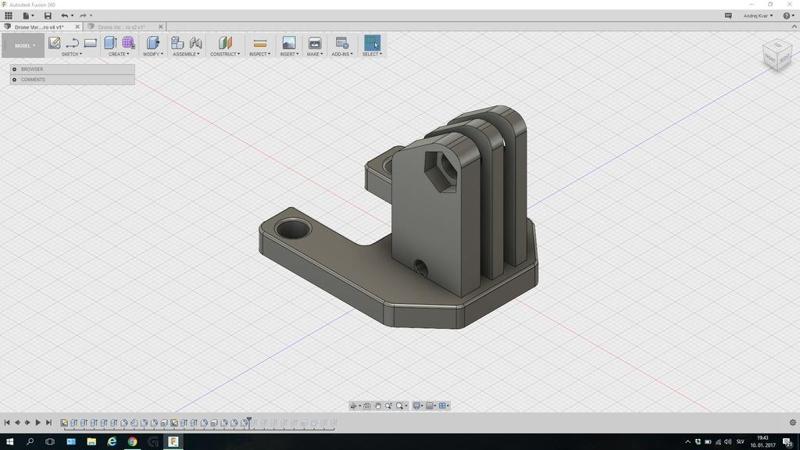Select the Create Sketch tool icon

[x=55, y=43]
